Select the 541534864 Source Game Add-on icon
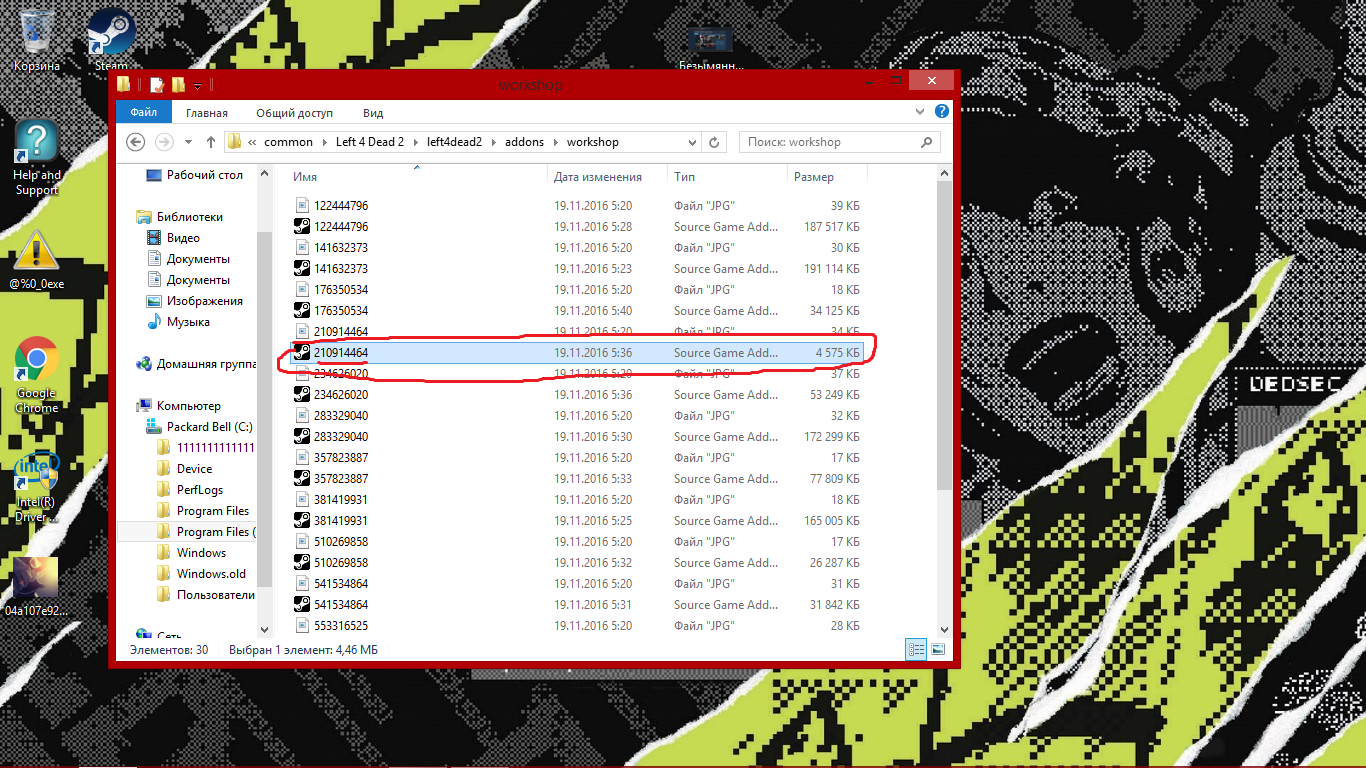 point(302,605)
